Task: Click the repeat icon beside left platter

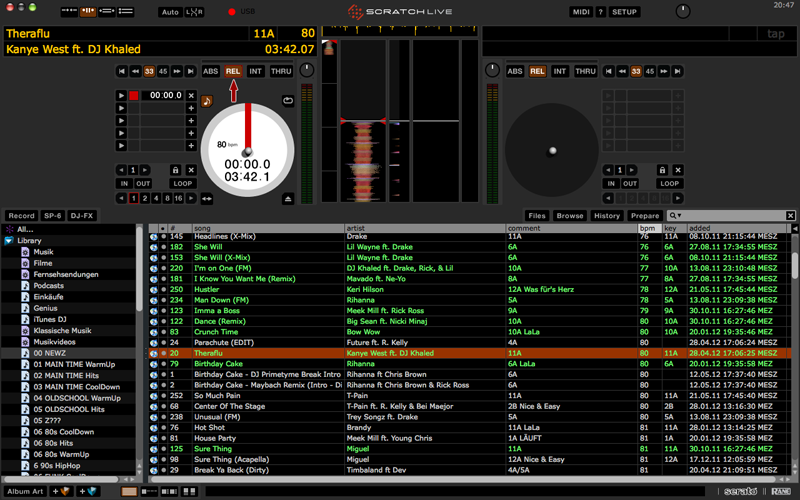Action: point(288,100)
